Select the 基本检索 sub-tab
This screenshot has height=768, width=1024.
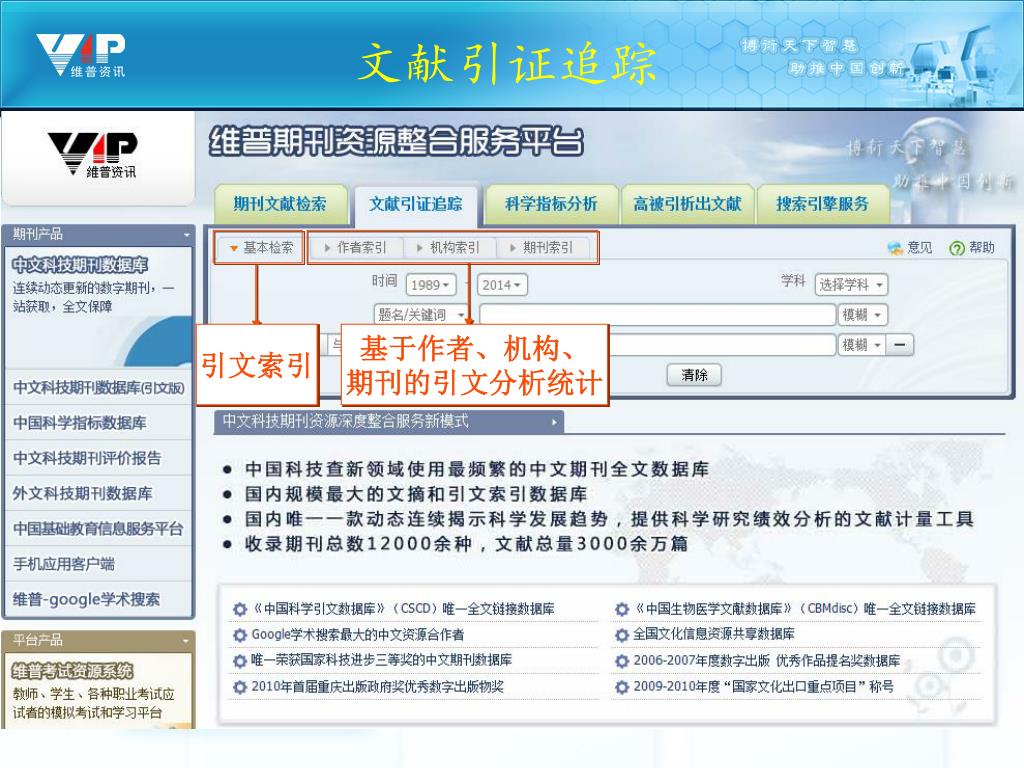tap(261, 248)
